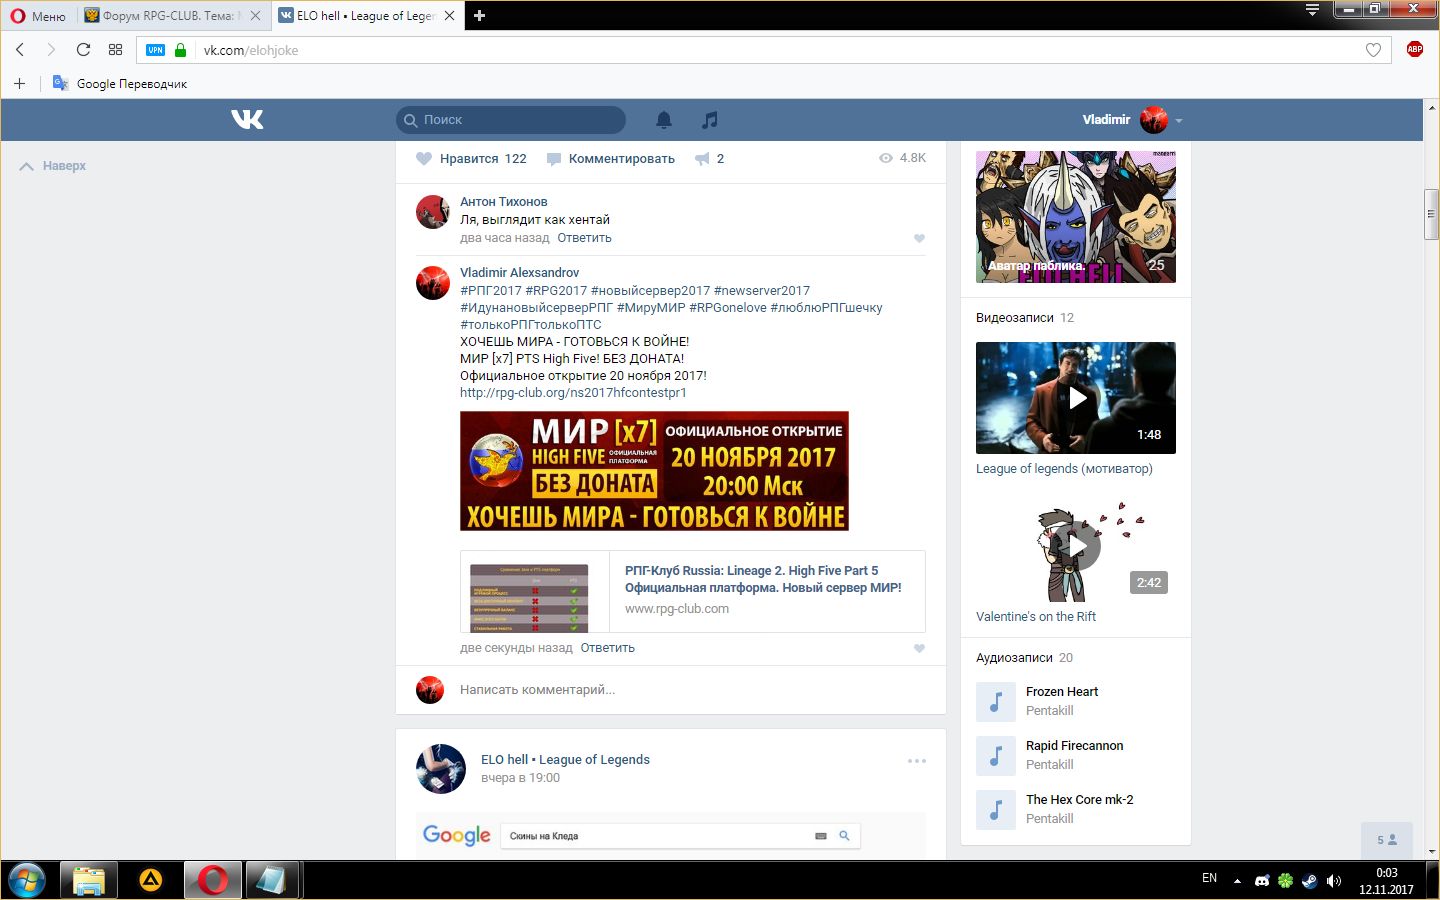Open Антон Тихонов's avatar
This screenshot has height=900, width=1440.
point(432,212)
